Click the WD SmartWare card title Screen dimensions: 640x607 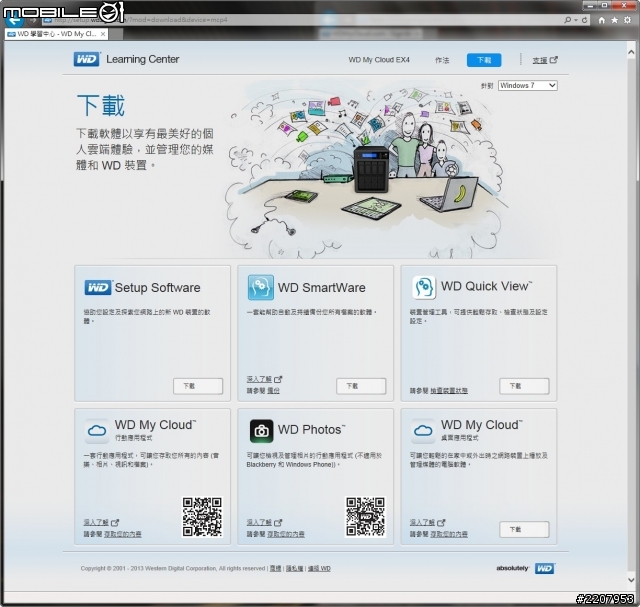coord(322,287)
